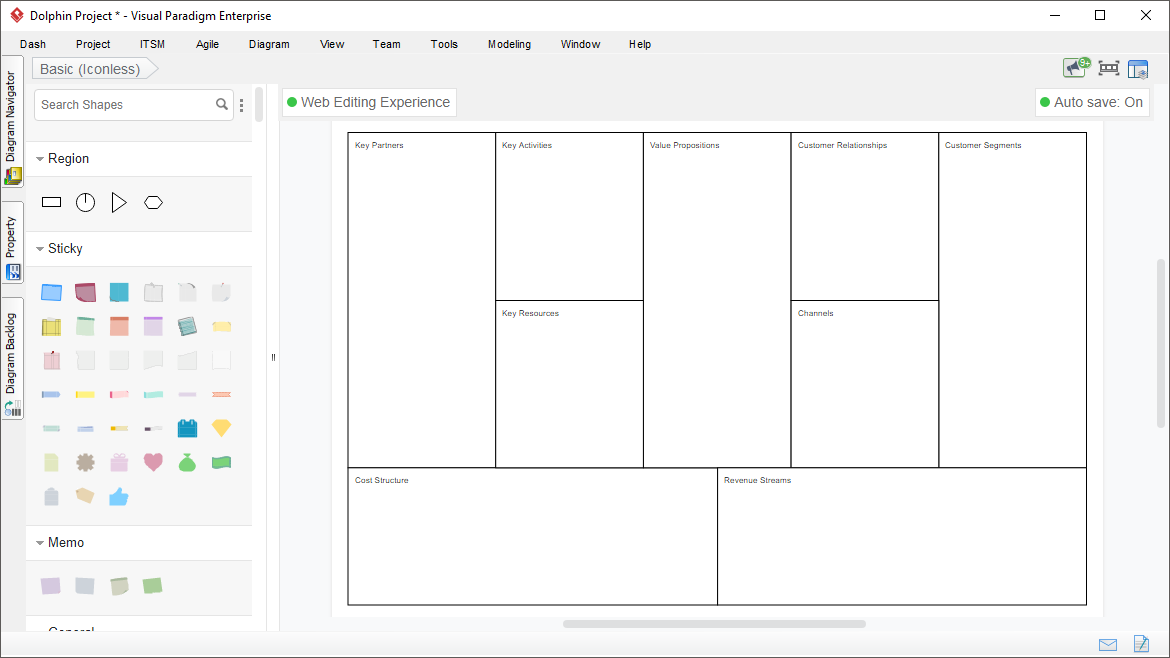Select the green banknote shape

click(222, 463)
